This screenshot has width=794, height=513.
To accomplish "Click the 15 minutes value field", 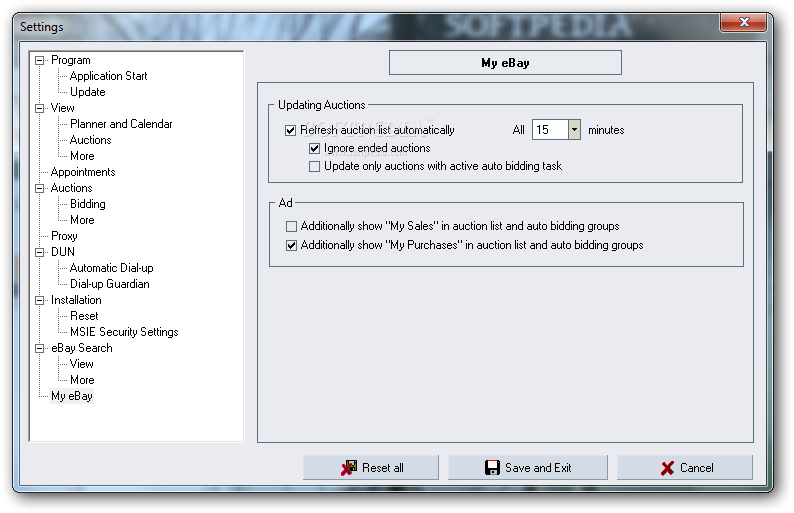I will point(550,130).
